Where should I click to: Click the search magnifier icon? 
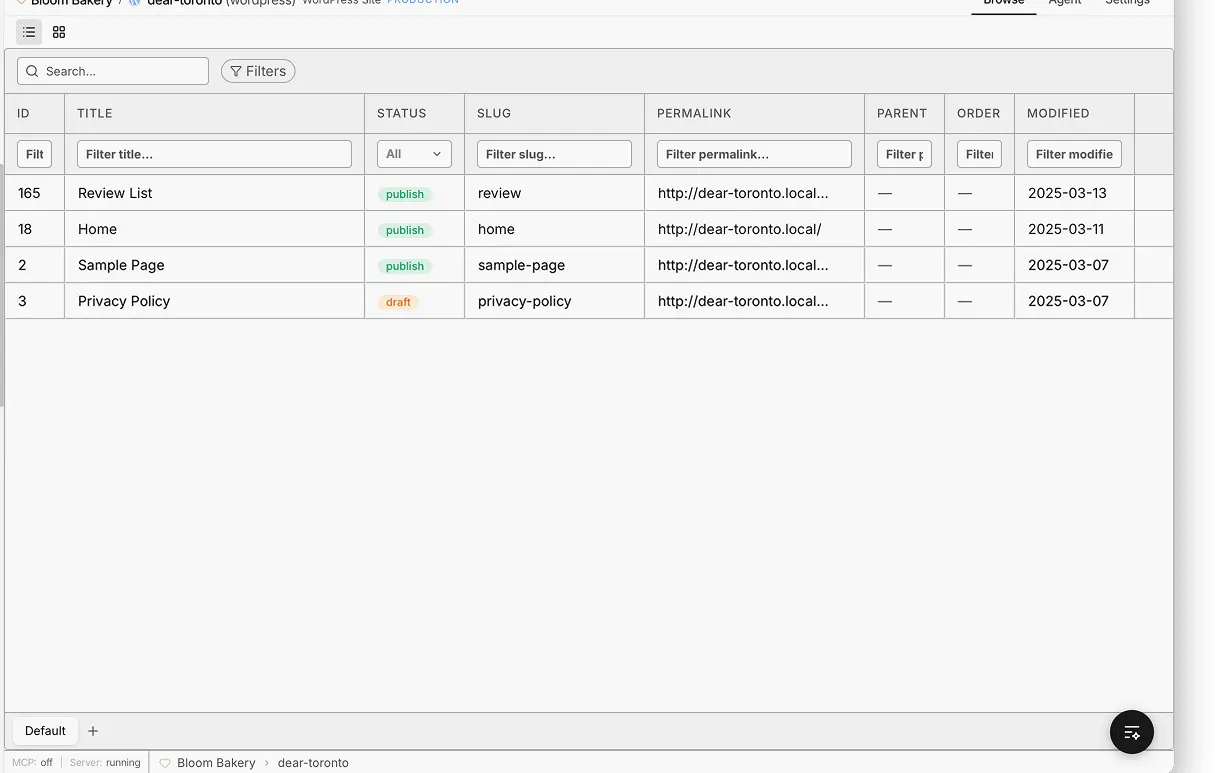coord(32,71)
